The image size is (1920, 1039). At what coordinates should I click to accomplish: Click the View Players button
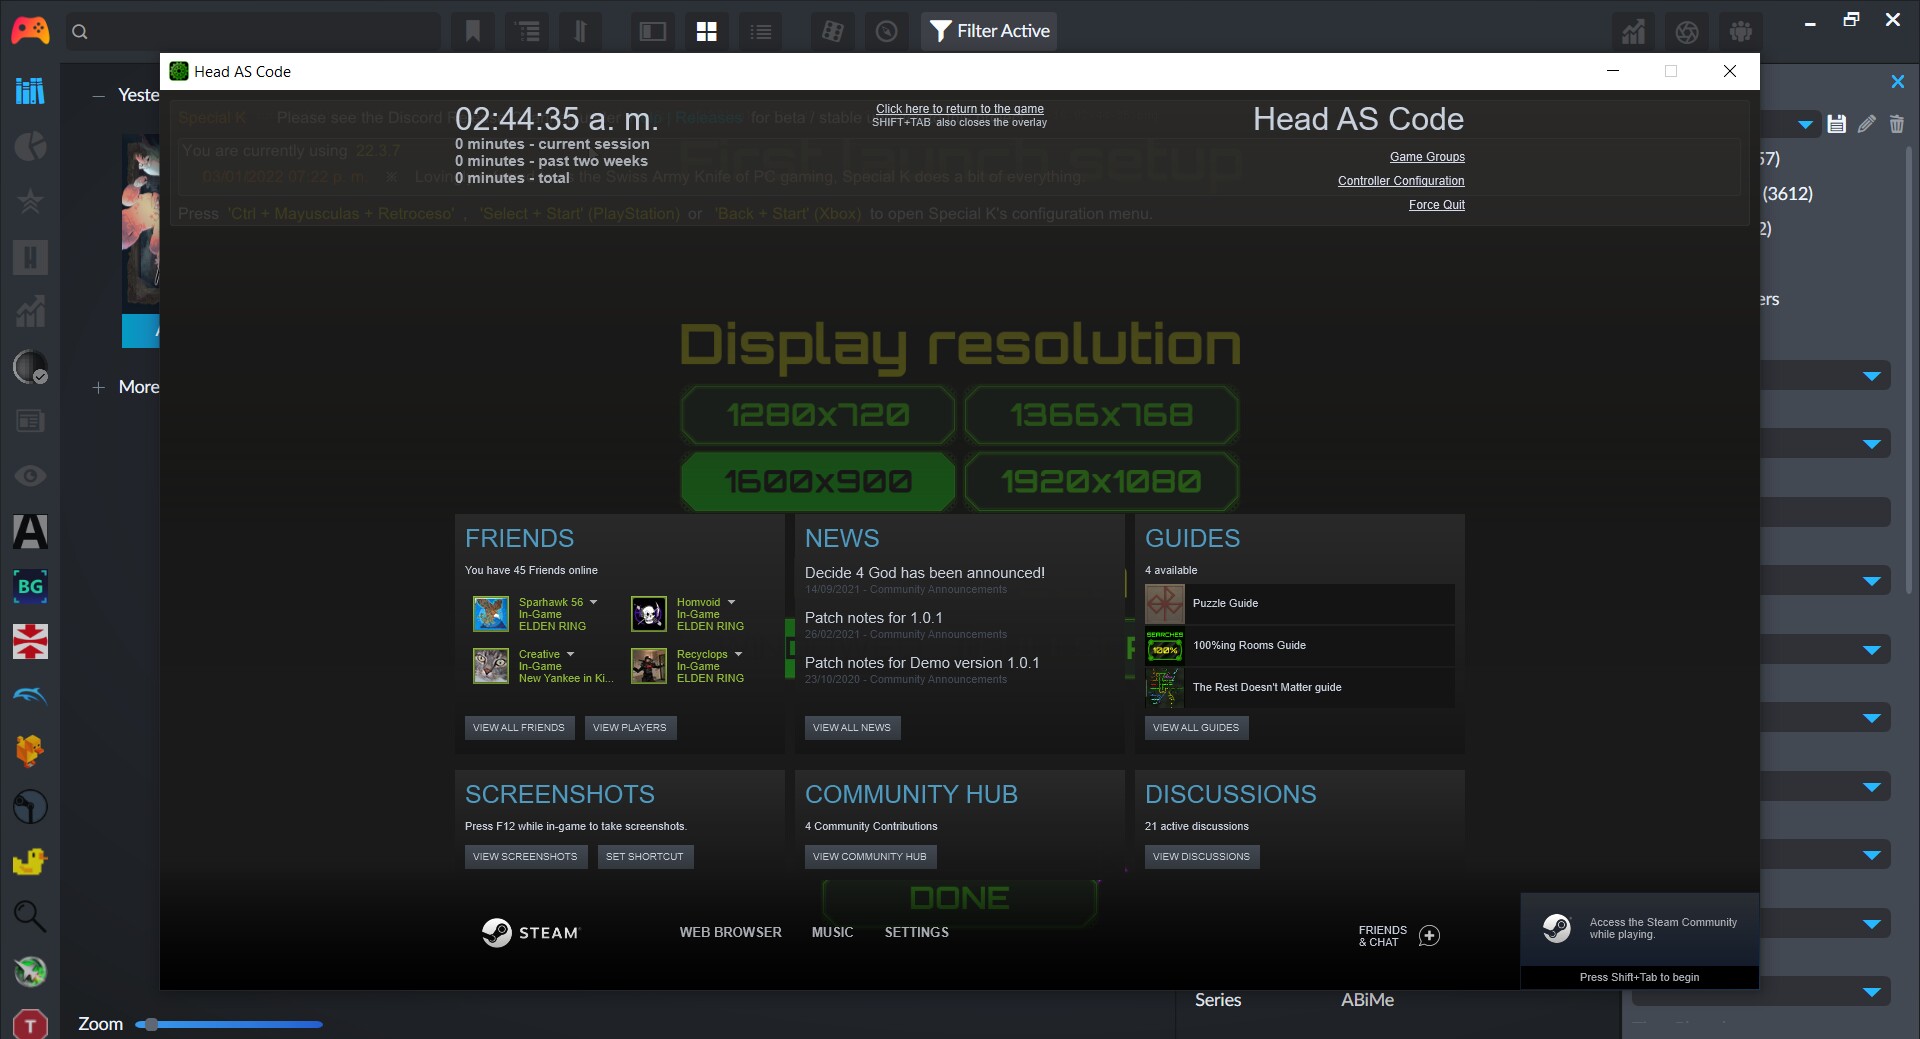point(630,728)
